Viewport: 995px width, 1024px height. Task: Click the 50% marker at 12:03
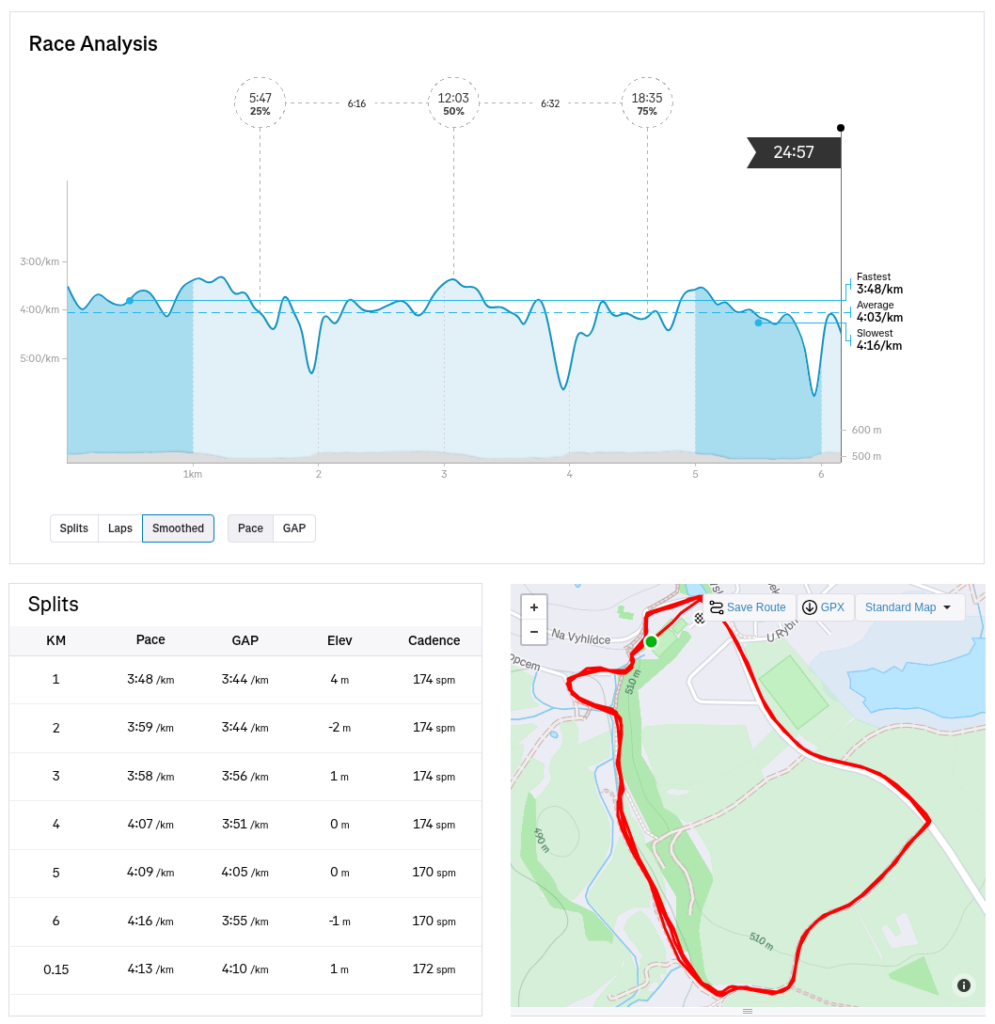click(x=454, y=103)
